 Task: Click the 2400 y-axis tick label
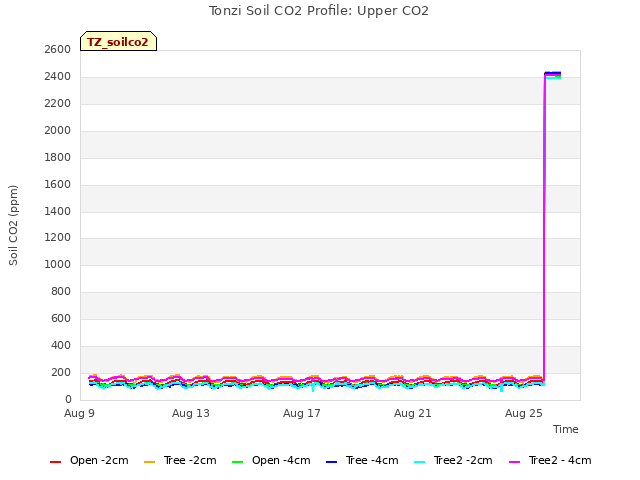[58, 77]
